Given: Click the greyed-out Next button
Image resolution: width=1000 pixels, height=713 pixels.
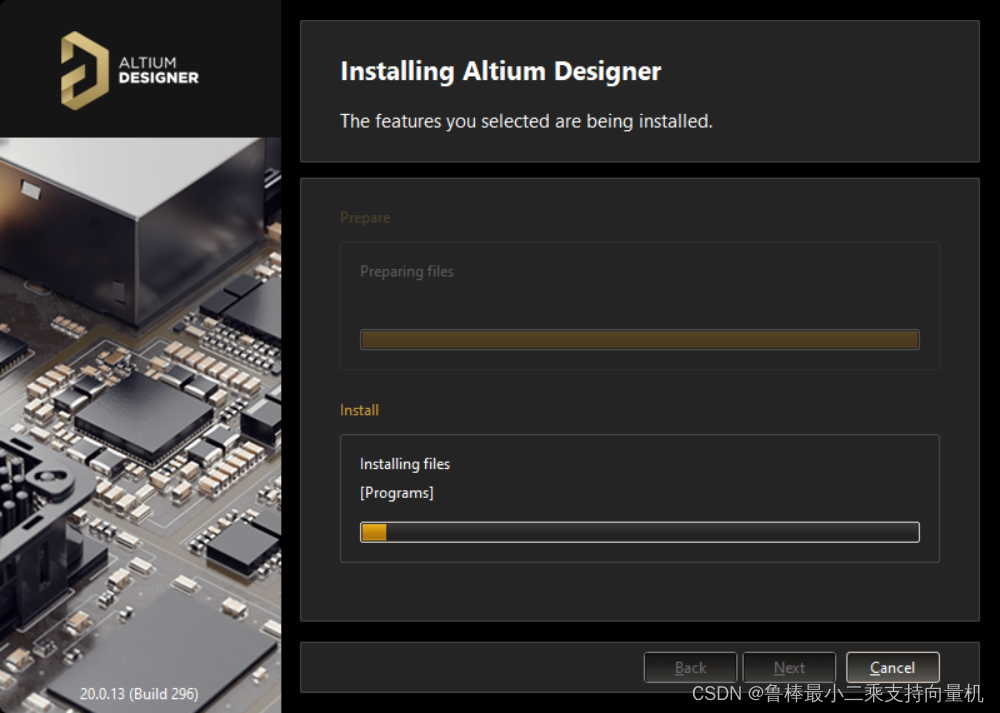Looking at the screenshot, I should (x=789, y=668).
